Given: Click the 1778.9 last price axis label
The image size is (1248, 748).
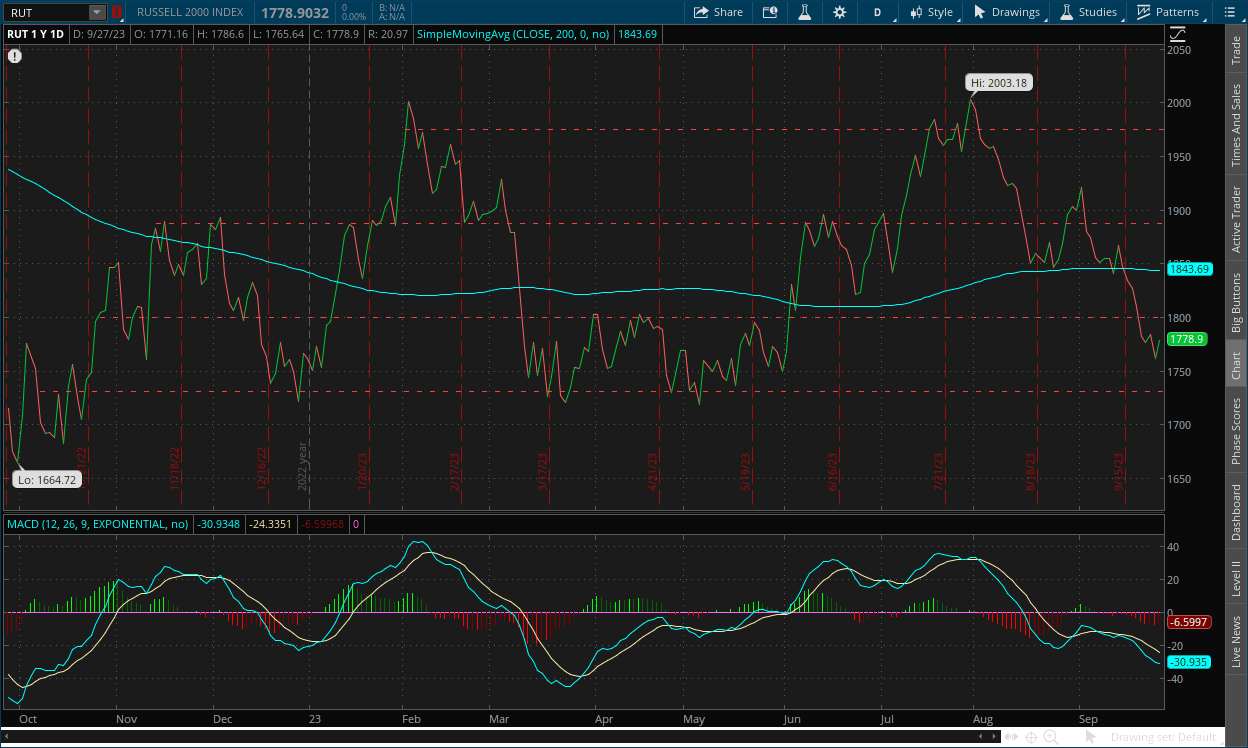Looking at the screenshot, I should click(x=1187, y=339).
